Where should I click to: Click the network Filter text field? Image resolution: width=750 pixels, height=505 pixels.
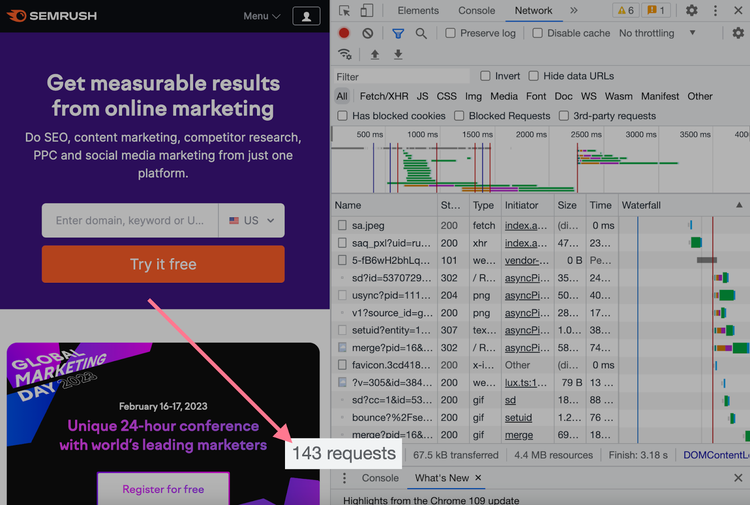point(401,77)
